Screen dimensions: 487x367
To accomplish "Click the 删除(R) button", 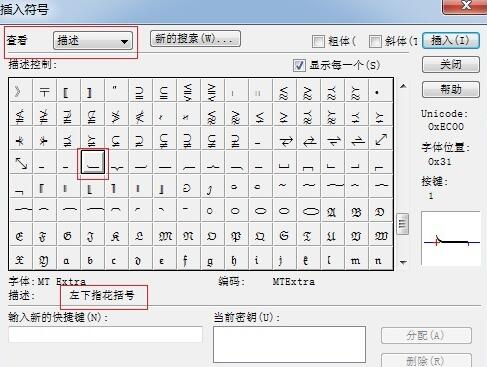I will click(x=426, y=360).
